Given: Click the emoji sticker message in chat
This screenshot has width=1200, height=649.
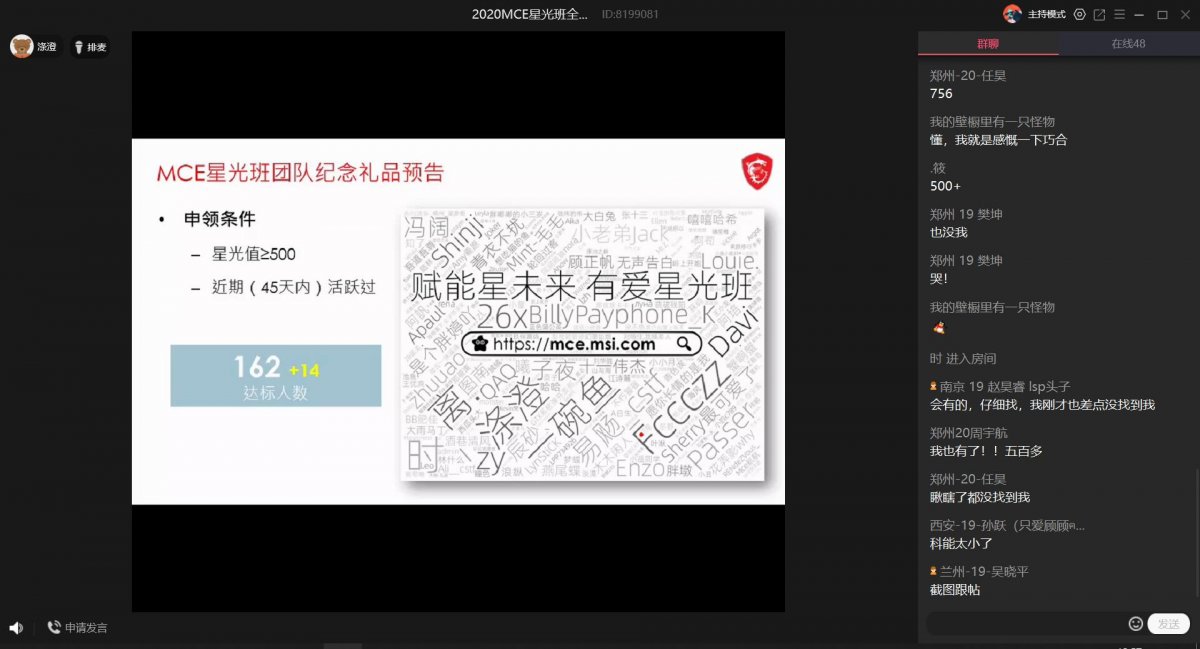Looking at the screenshot, I should click(938, 328).
